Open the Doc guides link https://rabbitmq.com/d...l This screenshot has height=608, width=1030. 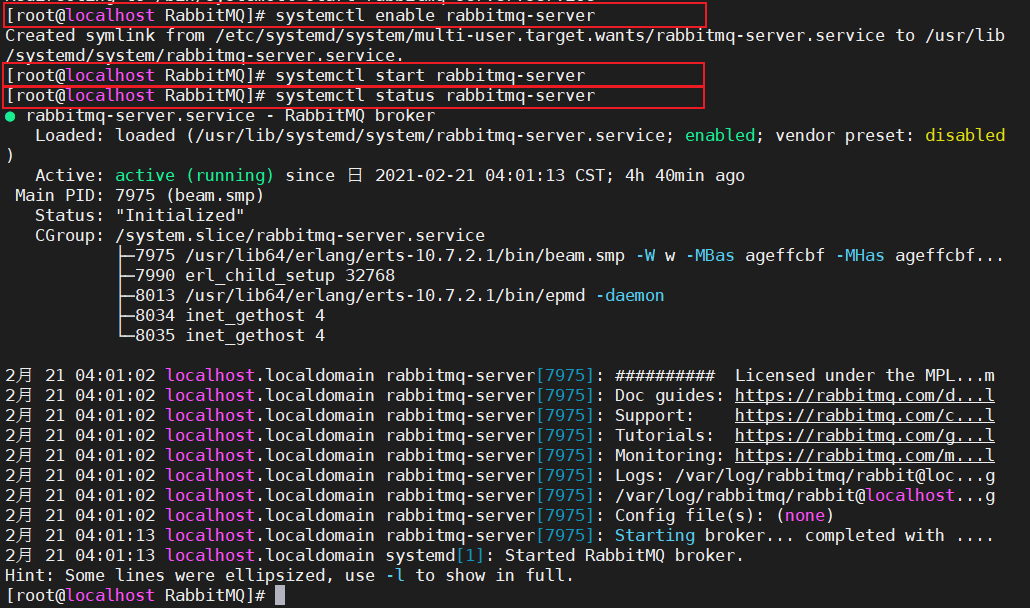click(864, 395)
